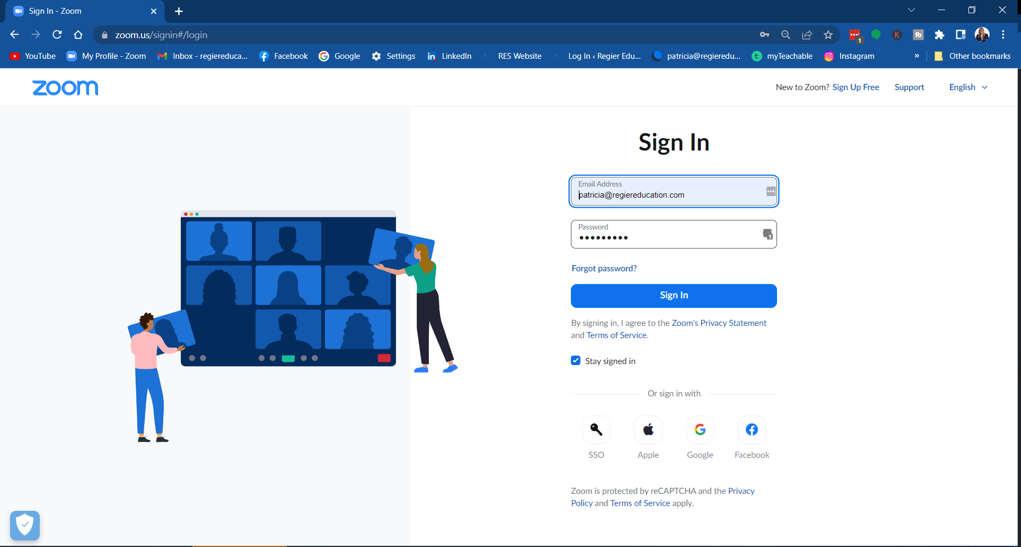The width and height of the screenshot is (1021, 547).
Task: Open Terms of Service link under Sign In
Action: coord(617,335)
